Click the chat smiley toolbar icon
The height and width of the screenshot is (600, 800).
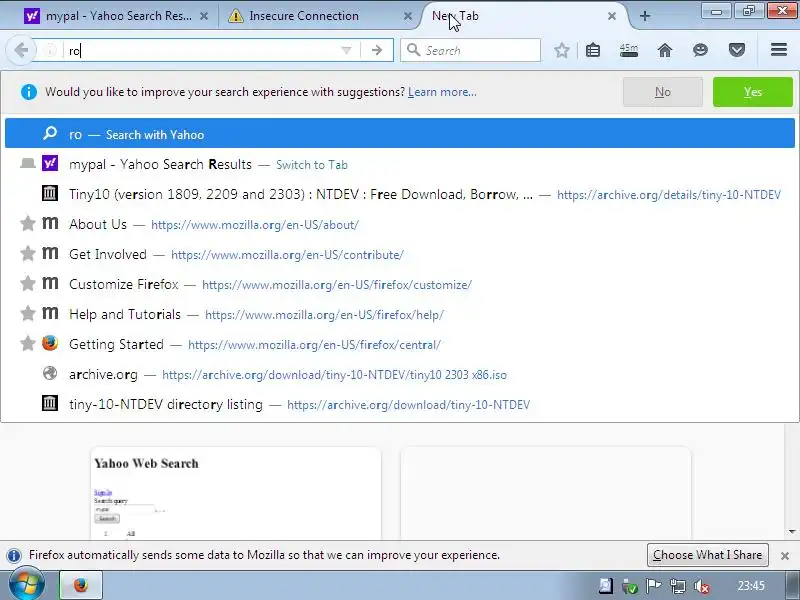(x=701, y=50)
